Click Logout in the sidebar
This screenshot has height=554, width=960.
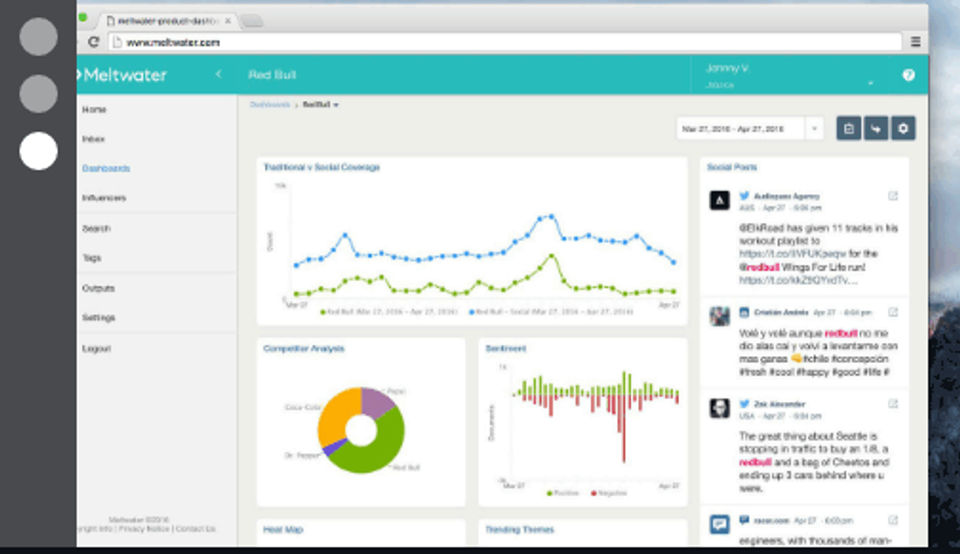(x=96, y=348)
